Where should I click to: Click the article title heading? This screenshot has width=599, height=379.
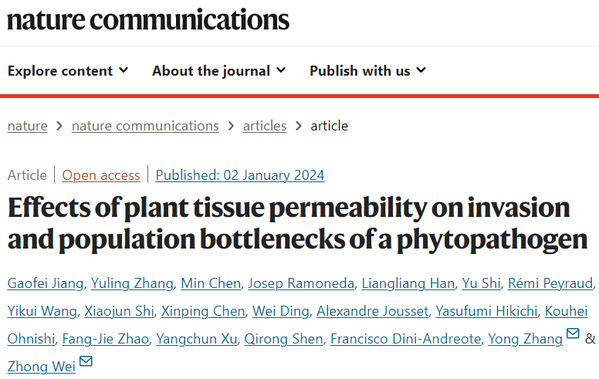point(298,224)
